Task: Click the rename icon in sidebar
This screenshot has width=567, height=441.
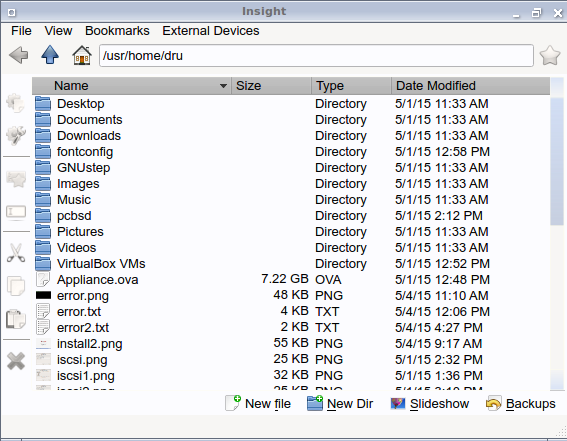Action: pyautogui.click(x=16, y=212)
